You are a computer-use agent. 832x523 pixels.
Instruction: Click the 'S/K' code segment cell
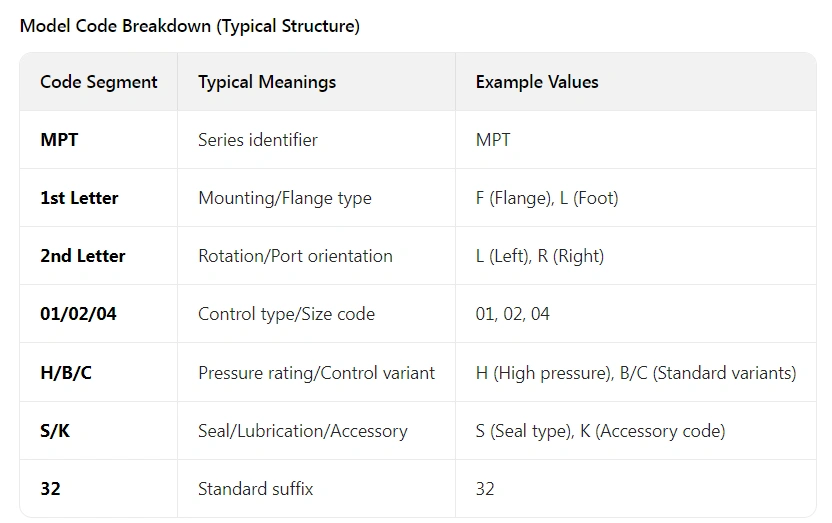(x=55, y=431)
